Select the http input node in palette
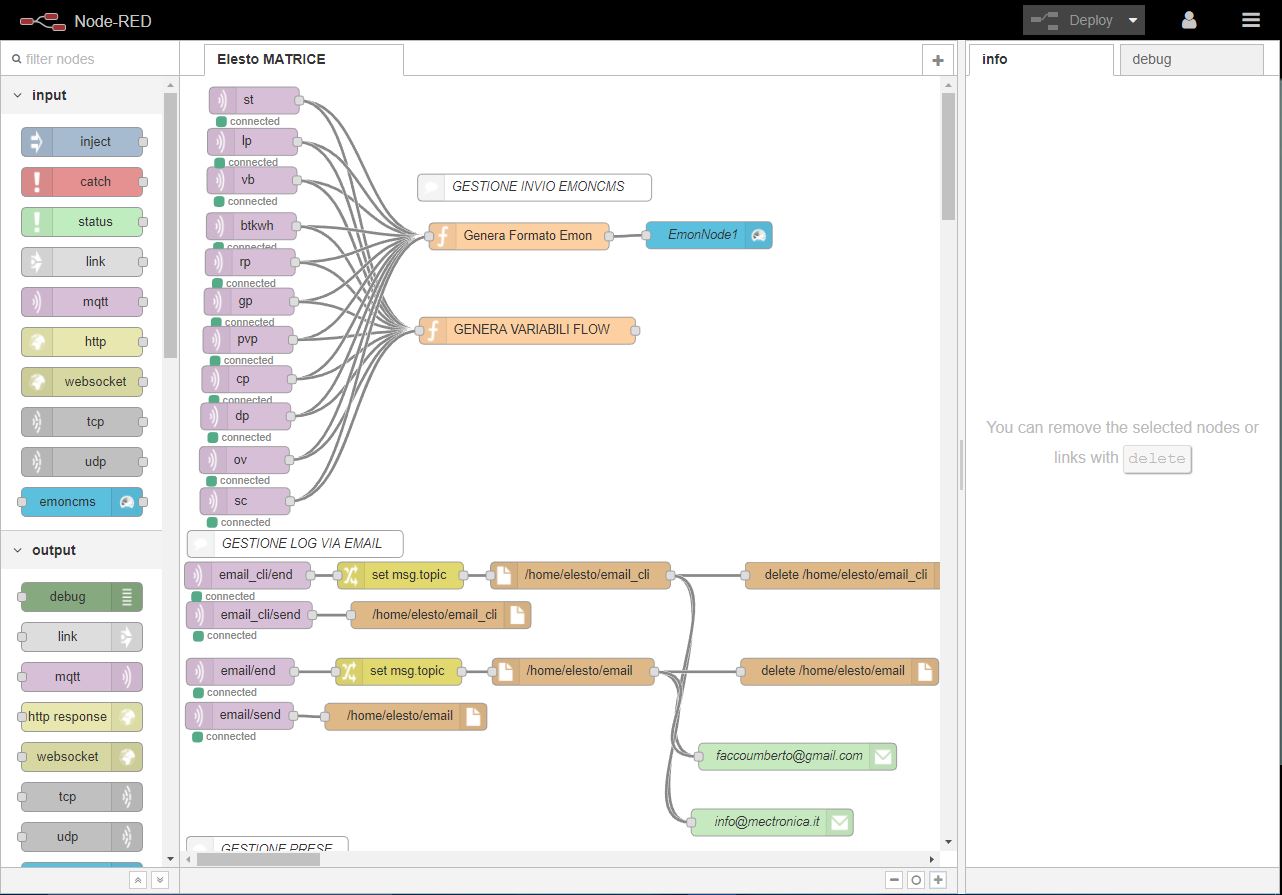The height and width of the screenshot is (895, 1282). 82,342
